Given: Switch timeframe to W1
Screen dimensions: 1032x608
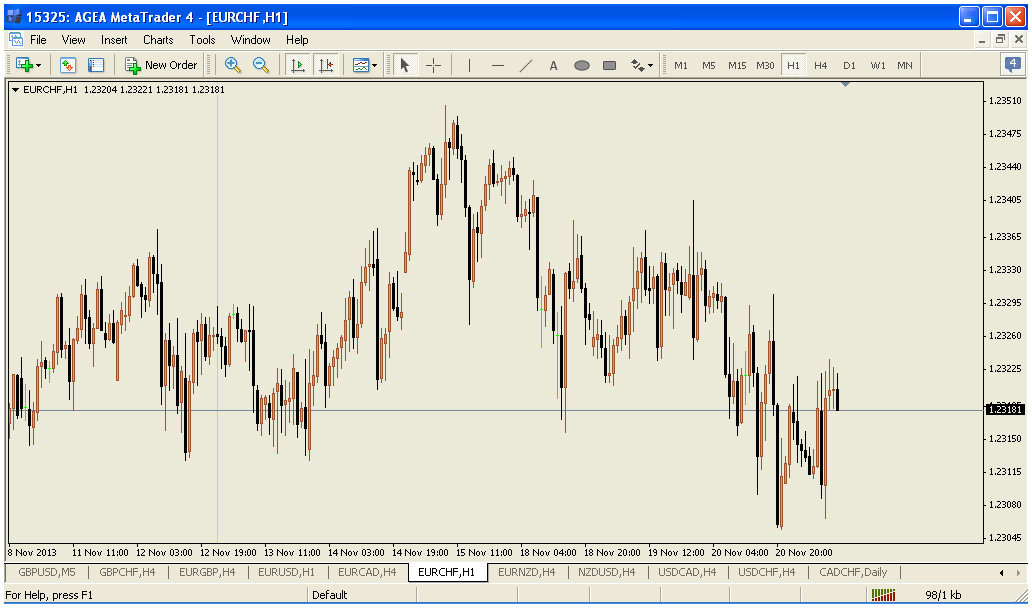Looking at the screenshot, I should coord(877,65).
